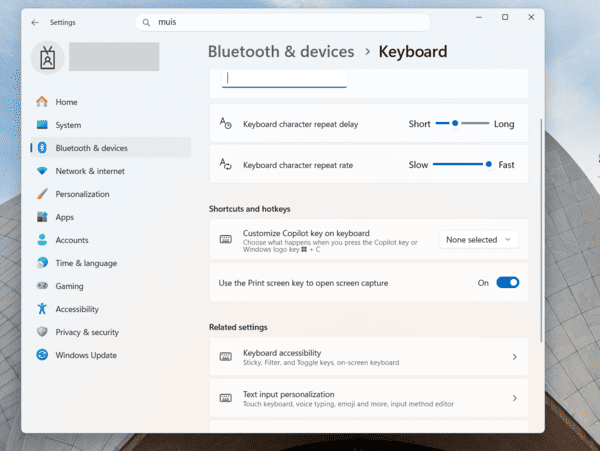The image size is (600, 451).
Task: Open Accessibility settings category
Action: pos(110,309)
